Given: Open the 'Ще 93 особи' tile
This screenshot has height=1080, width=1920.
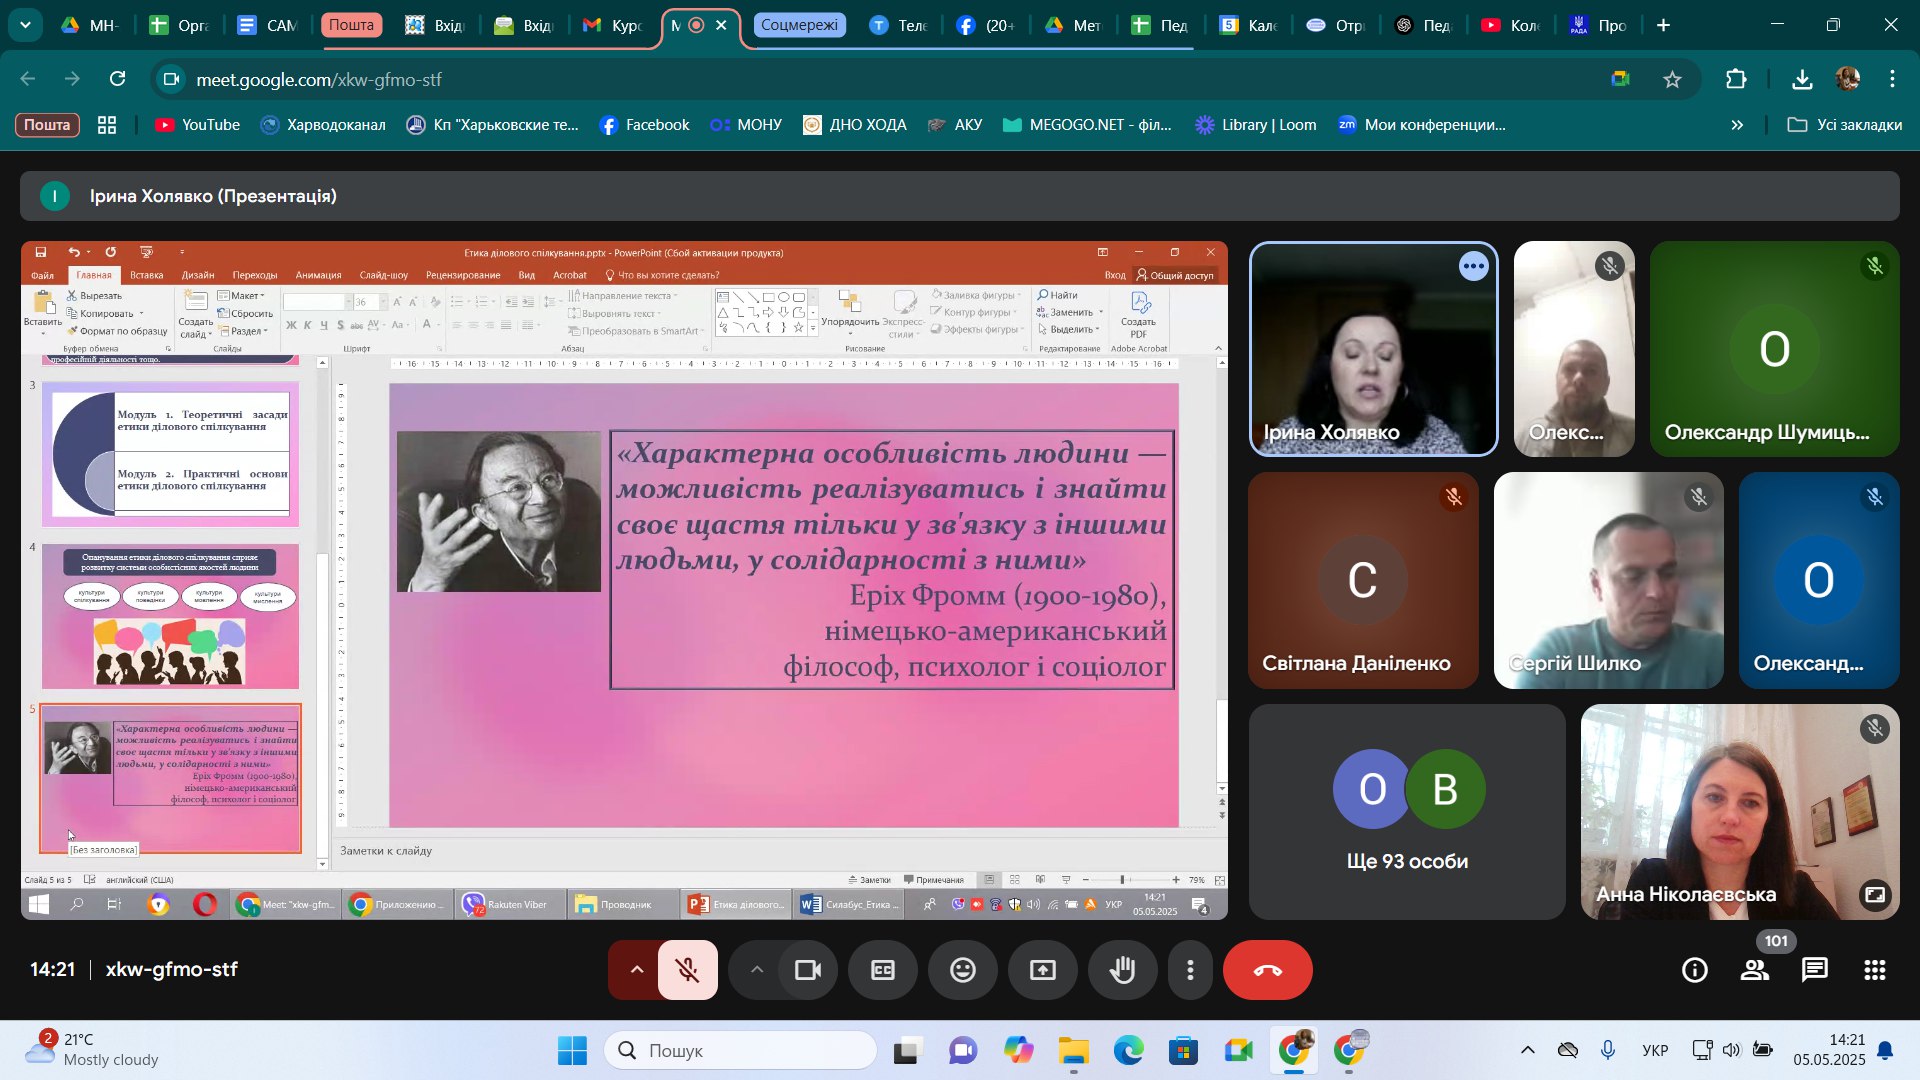Looking at the screenshot, I should coord(1407,812).
